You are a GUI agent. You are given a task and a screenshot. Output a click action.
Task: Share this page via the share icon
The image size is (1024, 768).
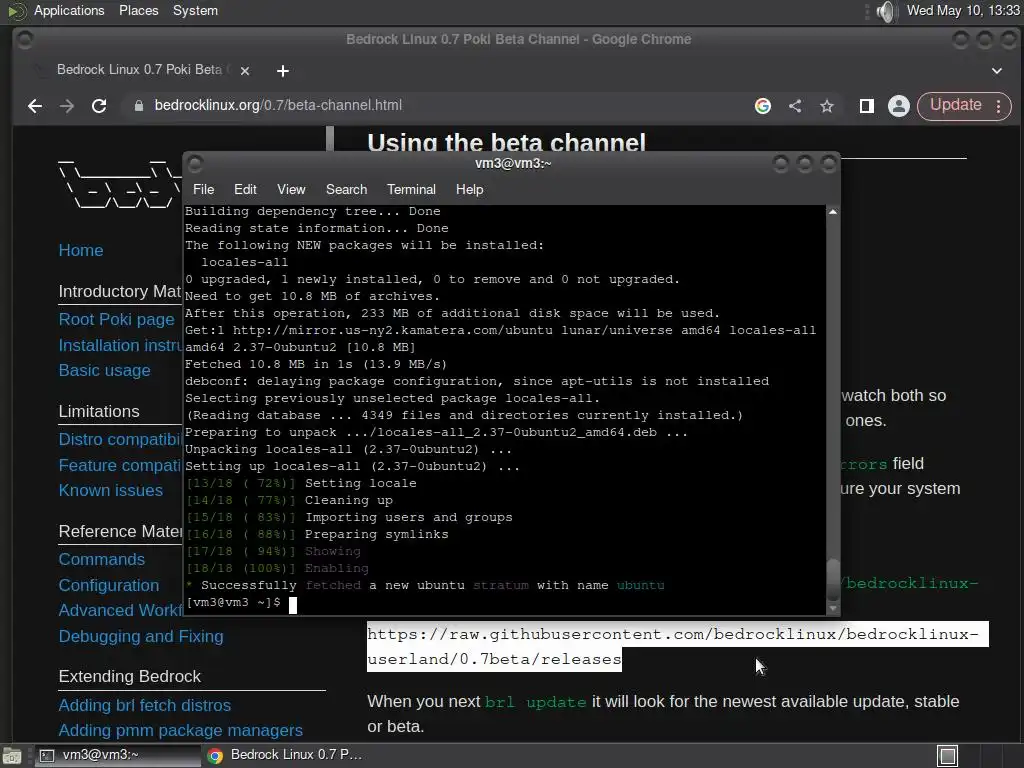(795, 106)
